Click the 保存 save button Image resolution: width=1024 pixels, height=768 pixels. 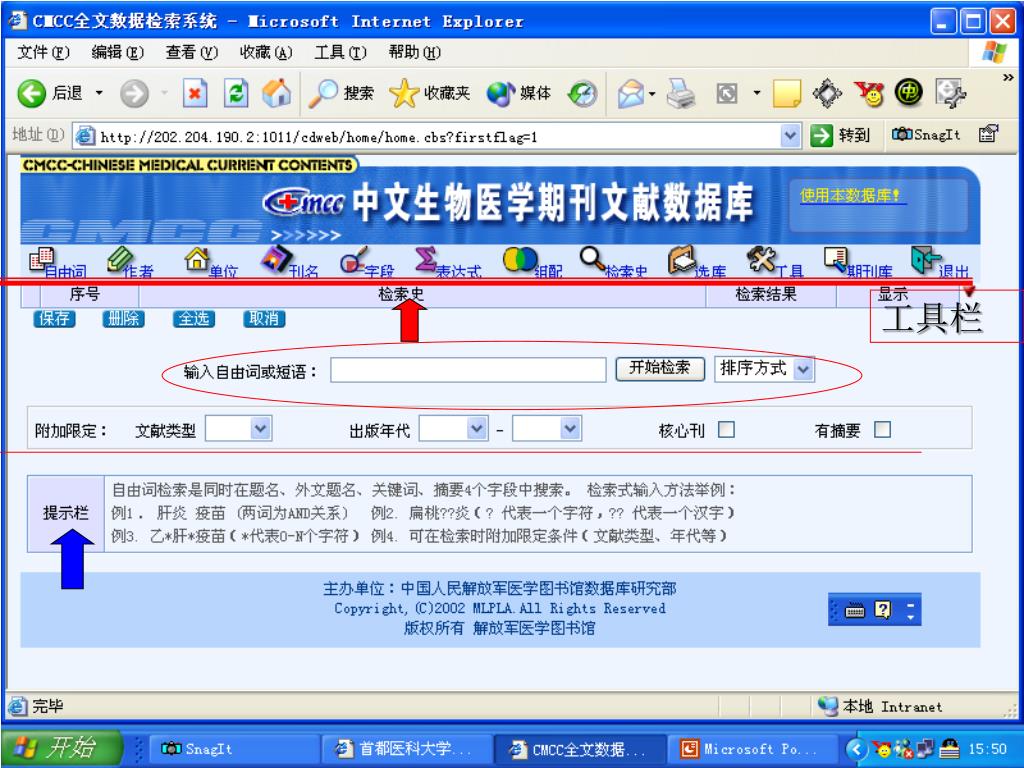(x=54, y=319)
